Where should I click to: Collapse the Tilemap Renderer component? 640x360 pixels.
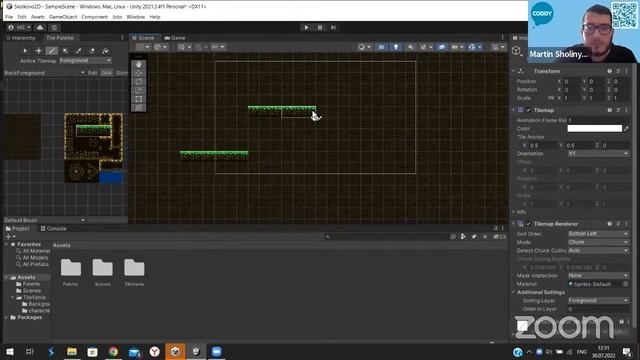tap(513, 224)
